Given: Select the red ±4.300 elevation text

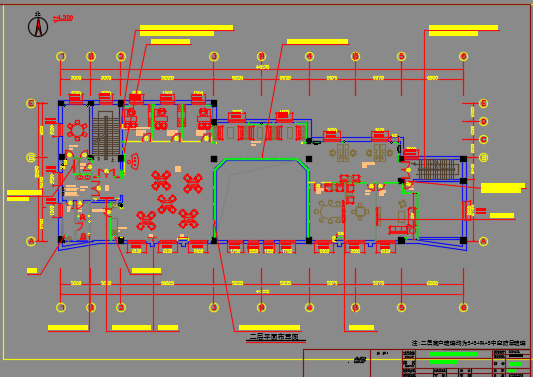Looking at the screenshot, I should pyautogui.click(x=63, y=18).
